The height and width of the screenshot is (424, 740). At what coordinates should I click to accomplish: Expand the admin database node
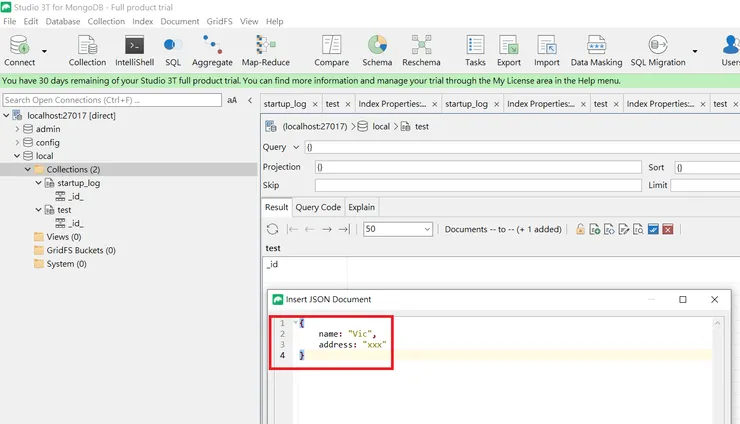(x=17, y=129)
